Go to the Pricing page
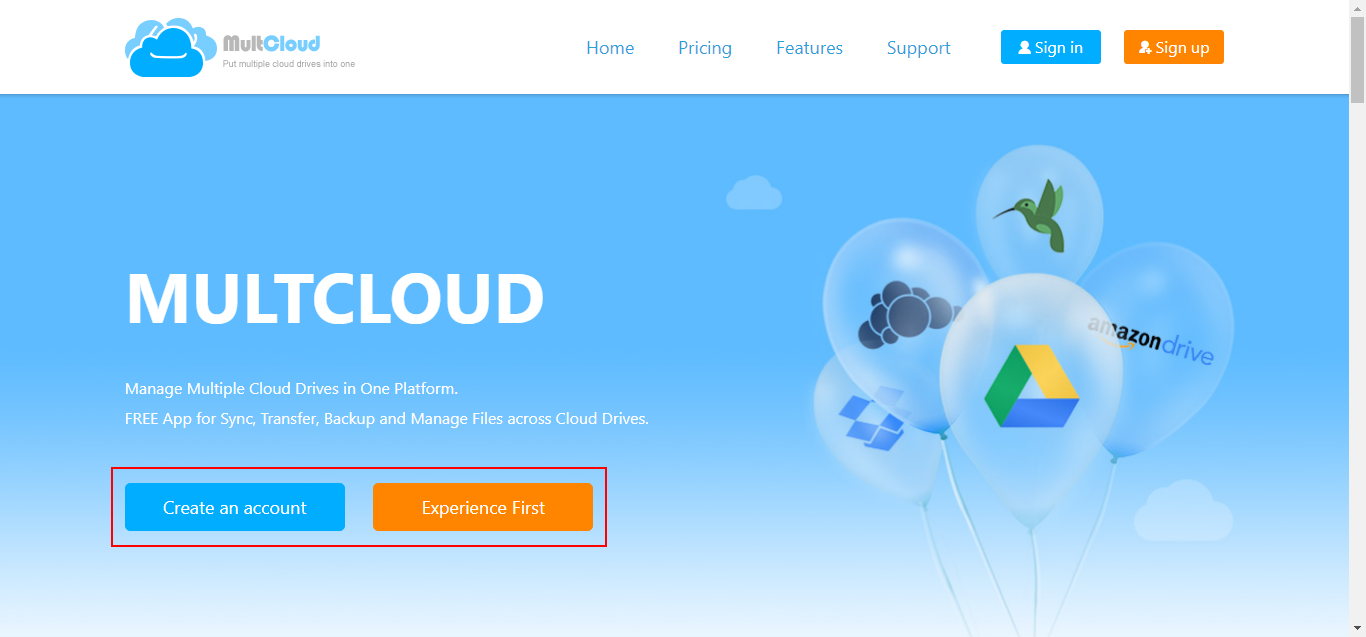1366x637 pixels. (x=705, y=48)
